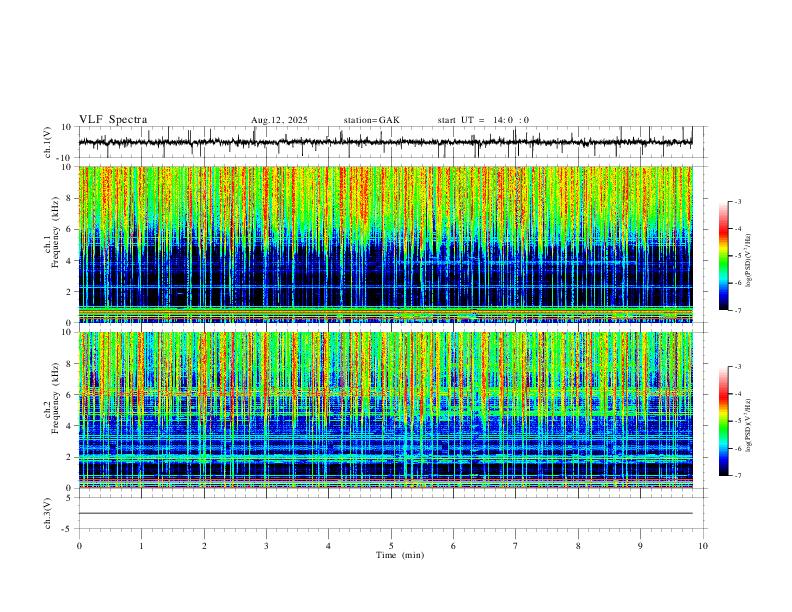
Task: Click the "-3" tick on ch.2 colorbar
Action: point(737,367)
